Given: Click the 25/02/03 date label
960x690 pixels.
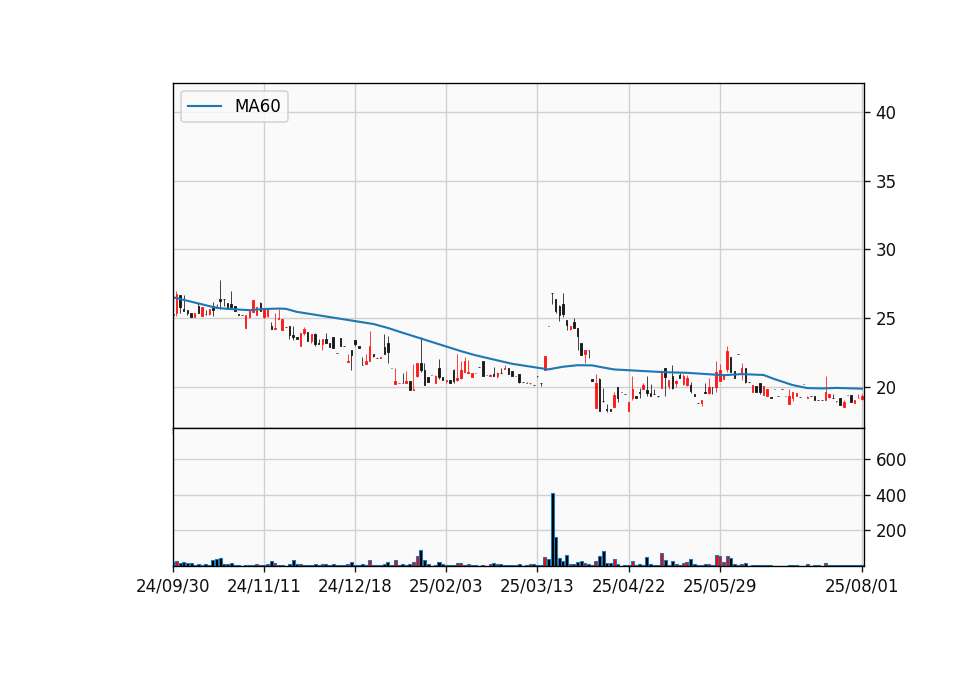Looking at the screenshot, I should 446,586.
